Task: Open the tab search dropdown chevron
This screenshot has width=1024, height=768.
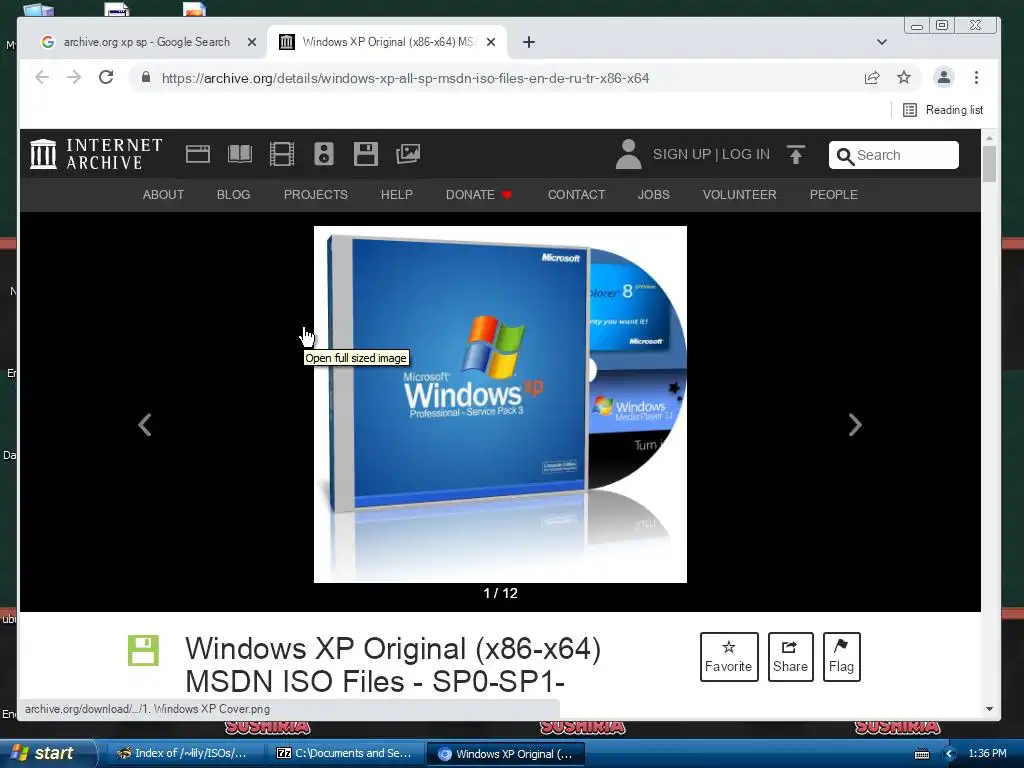Action: coord(882,42)
